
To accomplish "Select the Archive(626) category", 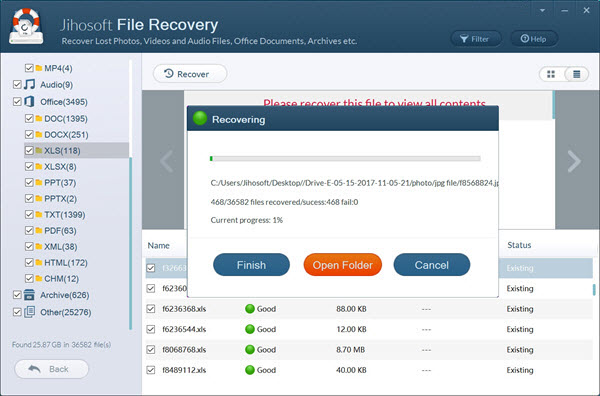I will click(x=65, y=295).
